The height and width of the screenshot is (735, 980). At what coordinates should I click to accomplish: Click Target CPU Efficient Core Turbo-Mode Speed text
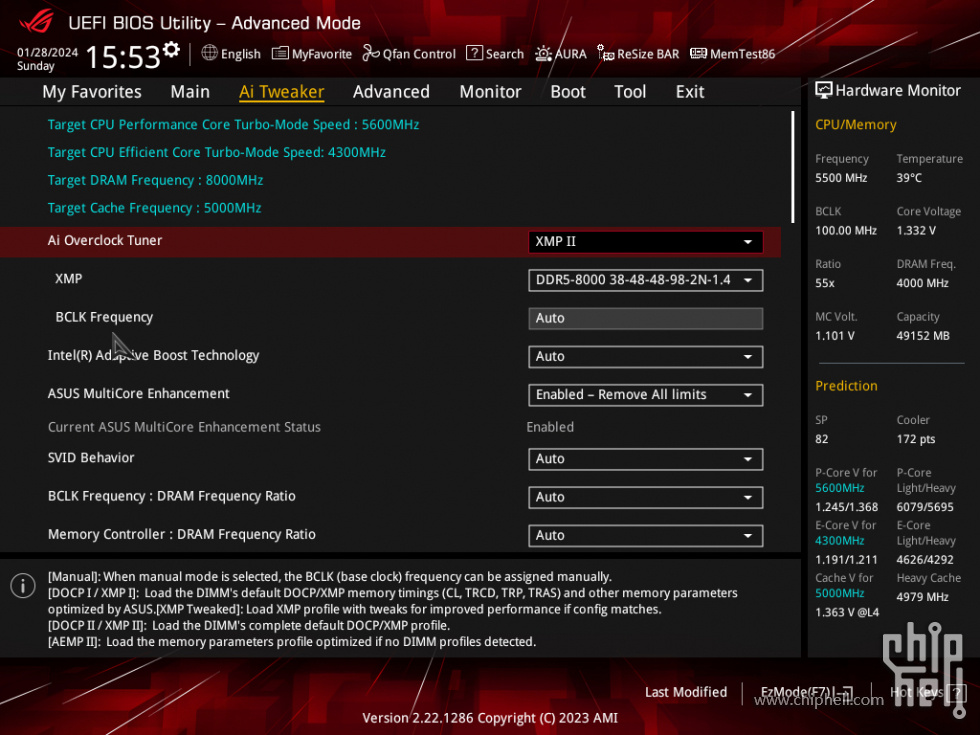pos(216,152)
